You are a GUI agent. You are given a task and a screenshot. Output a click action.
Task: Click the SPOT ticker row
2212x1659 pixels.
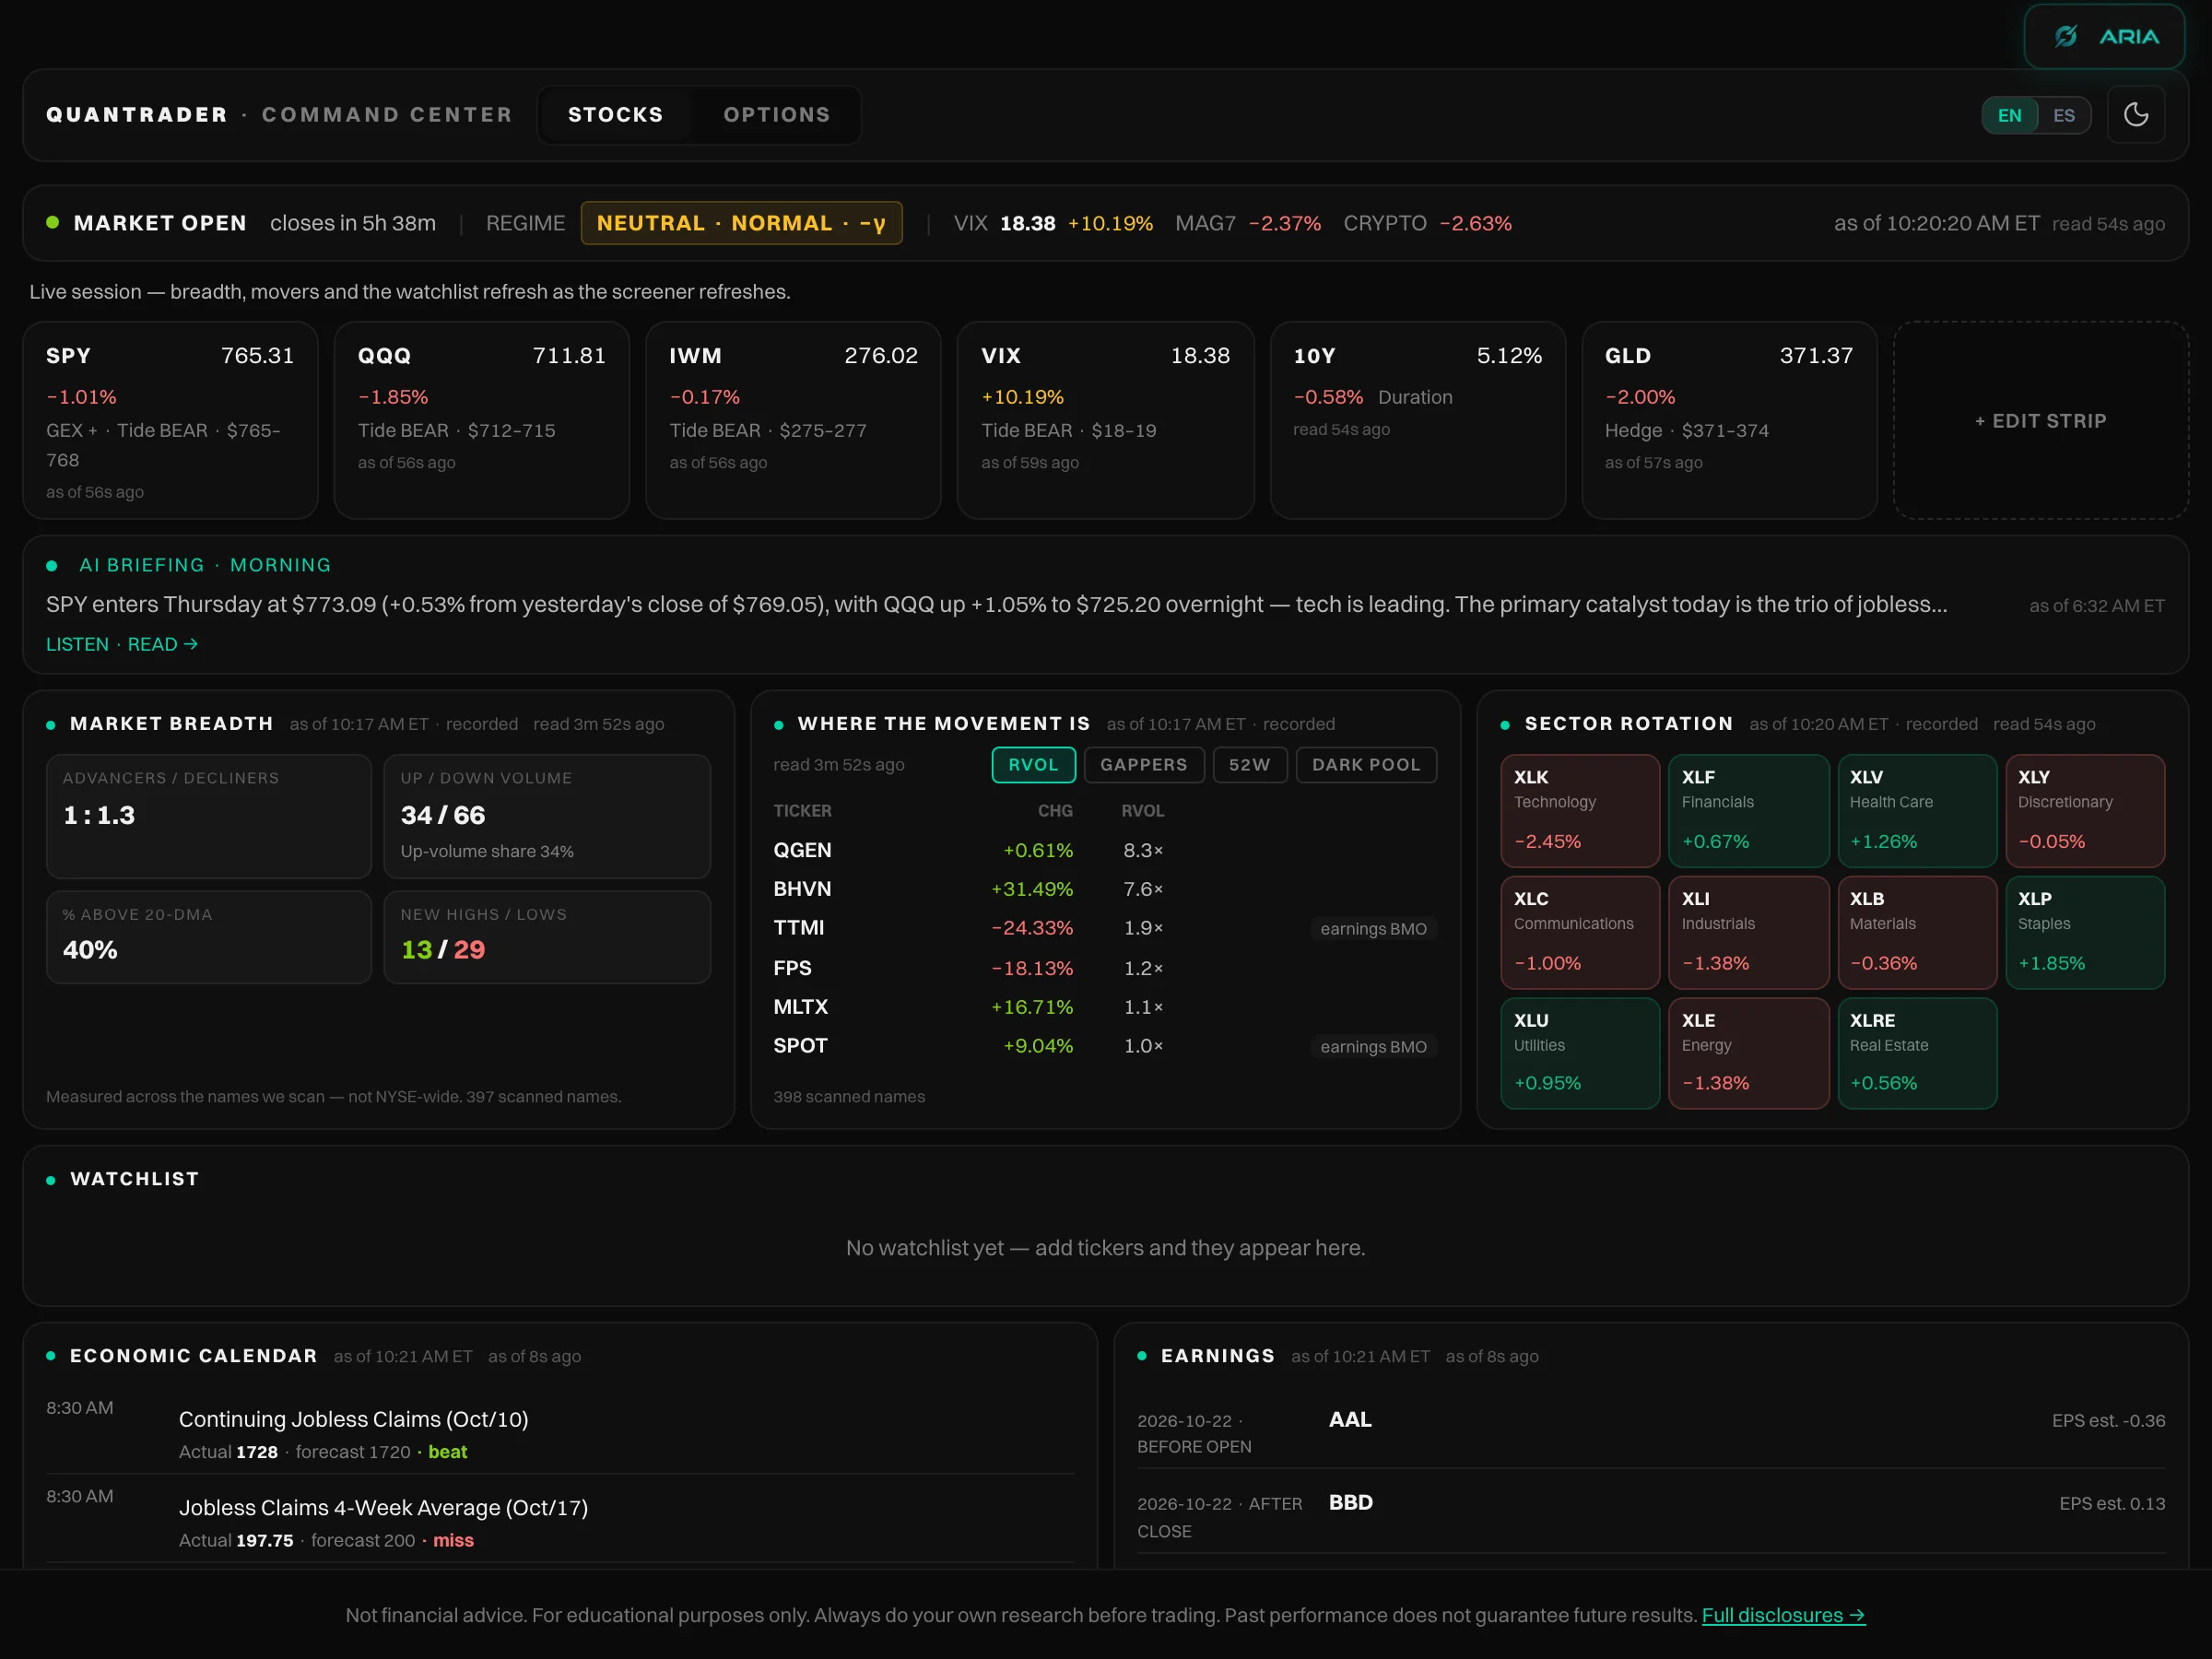click(1105, 1047)
